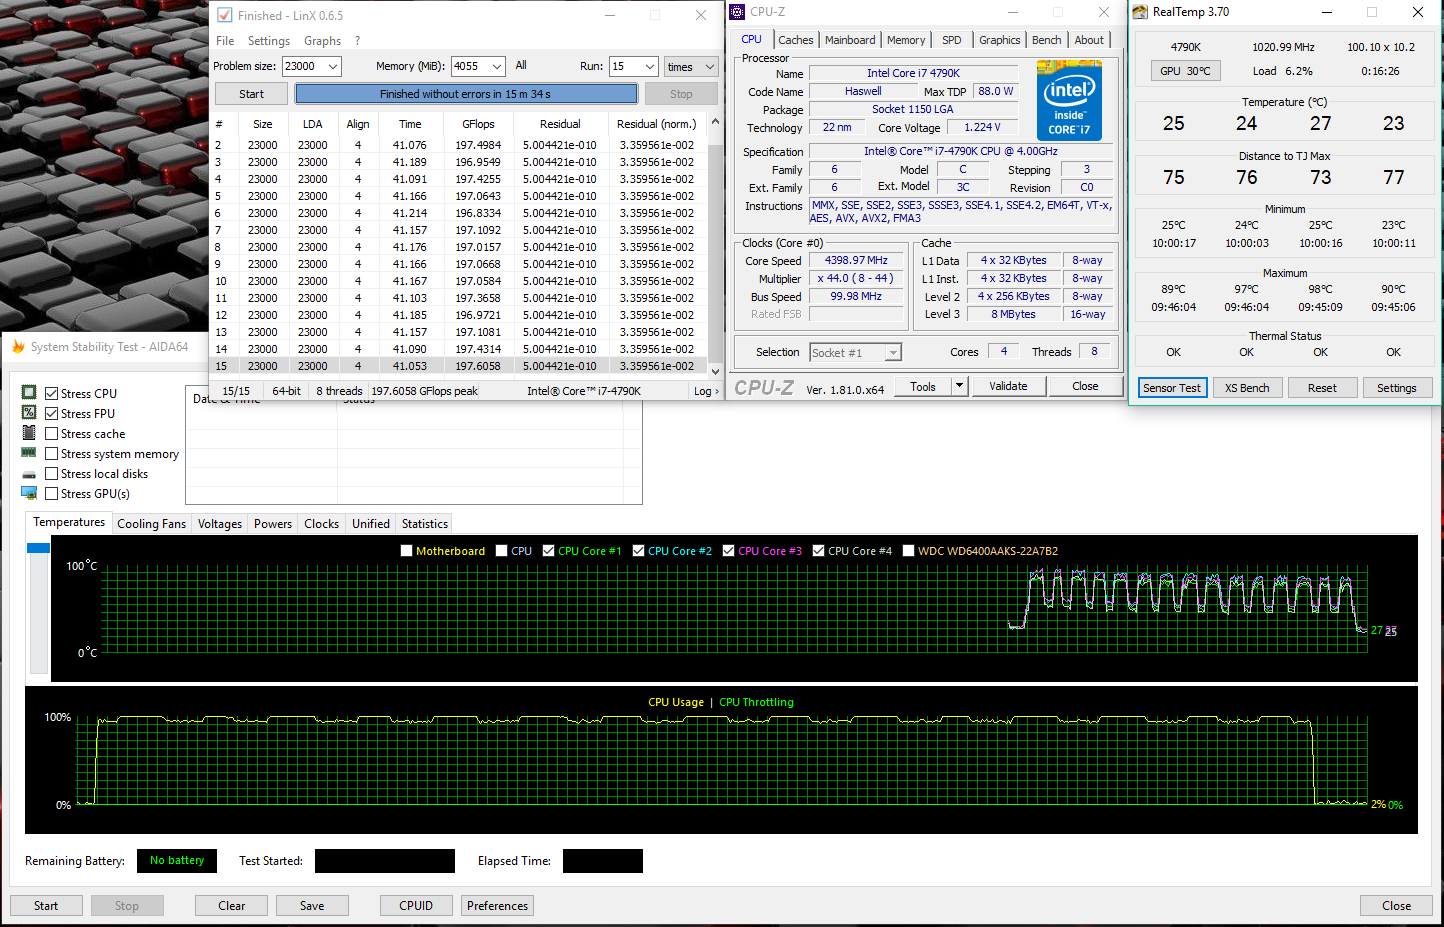Screen dimensions: 1444x927
Task: Click the LinX results table scrollbar
Action: pos(715,246)
